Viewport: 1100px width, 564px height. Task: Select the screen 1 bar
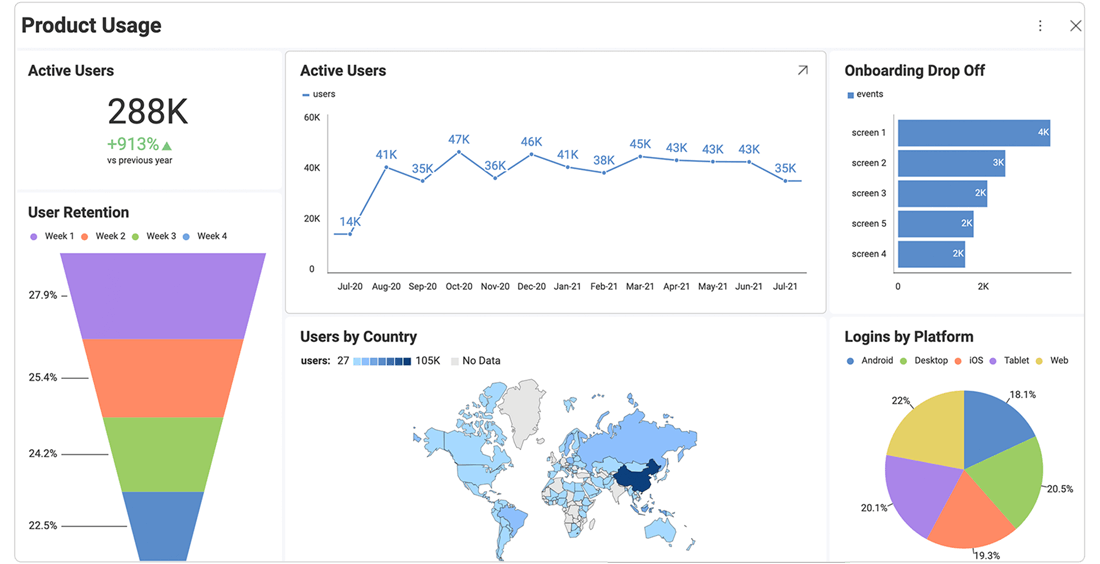pos(973,133)
